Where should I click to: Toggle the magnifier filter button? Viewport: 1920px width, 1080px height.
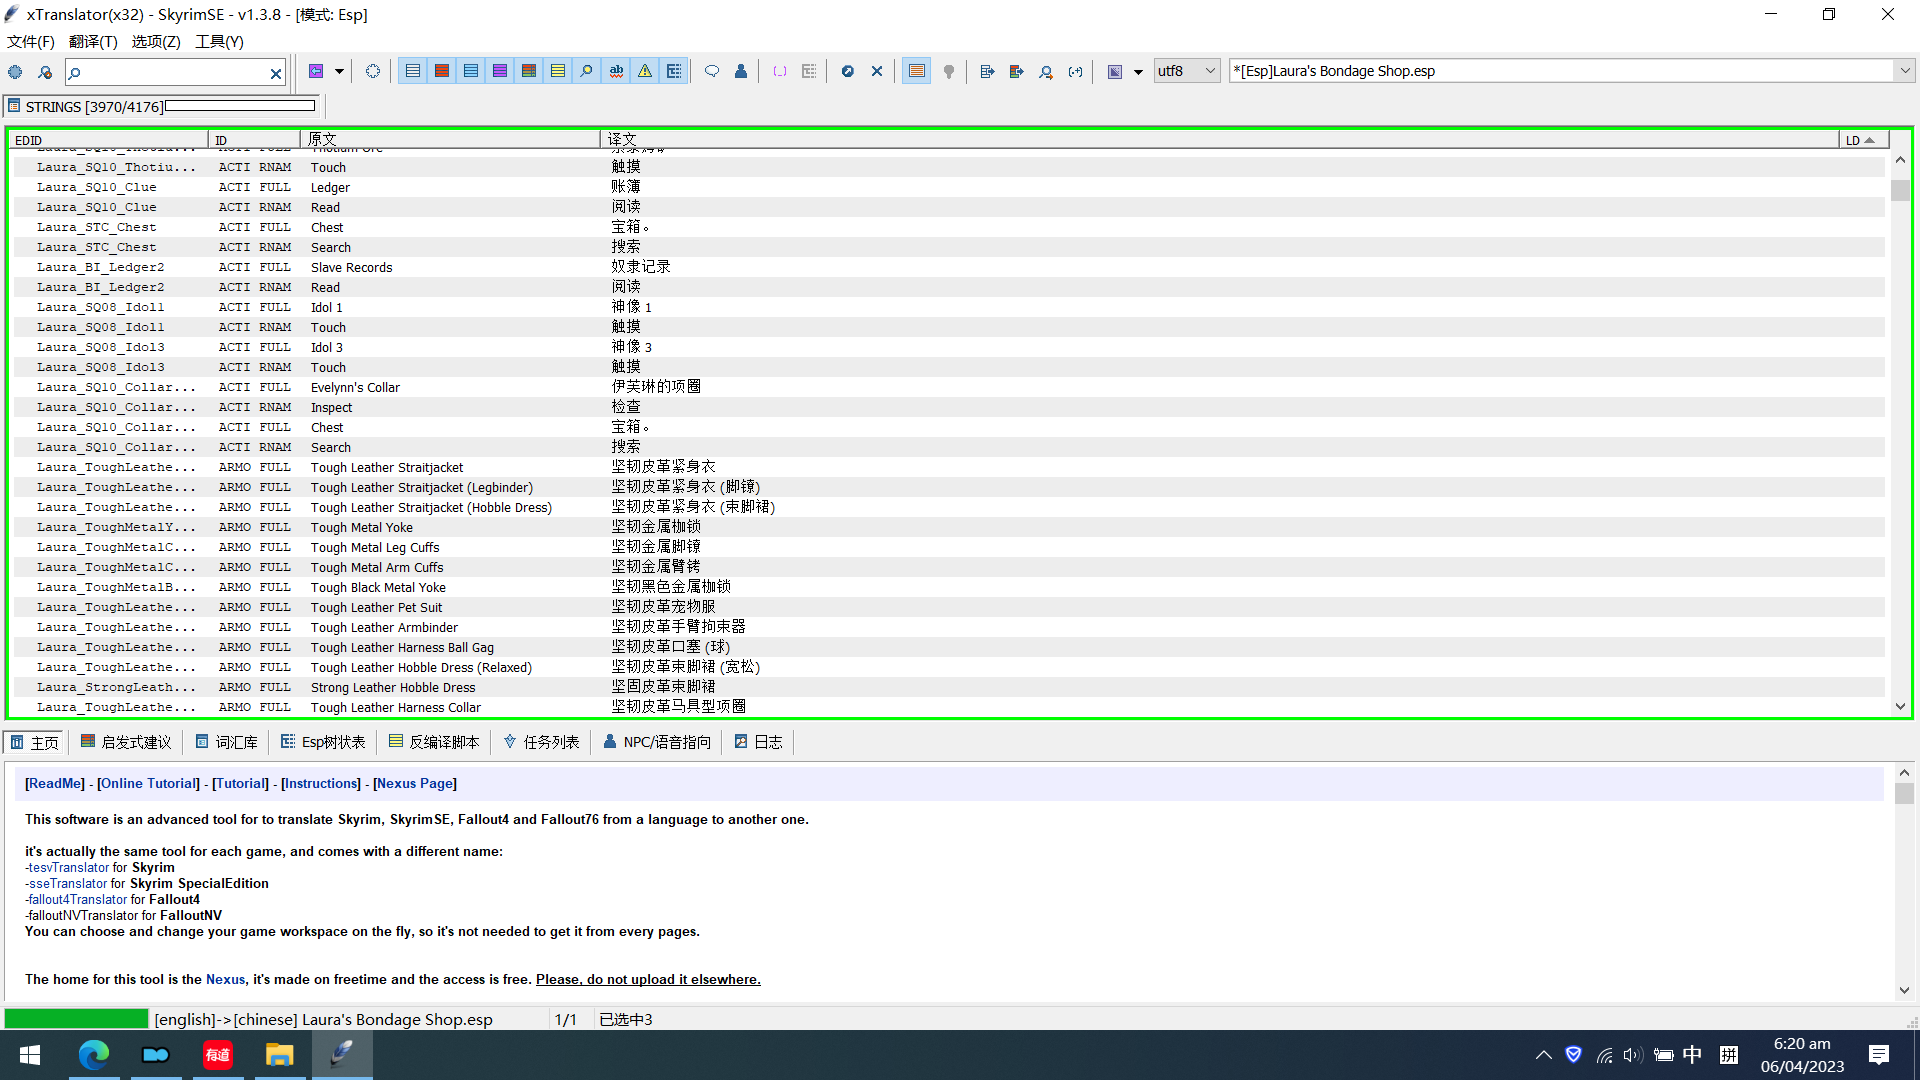point(586,71)
